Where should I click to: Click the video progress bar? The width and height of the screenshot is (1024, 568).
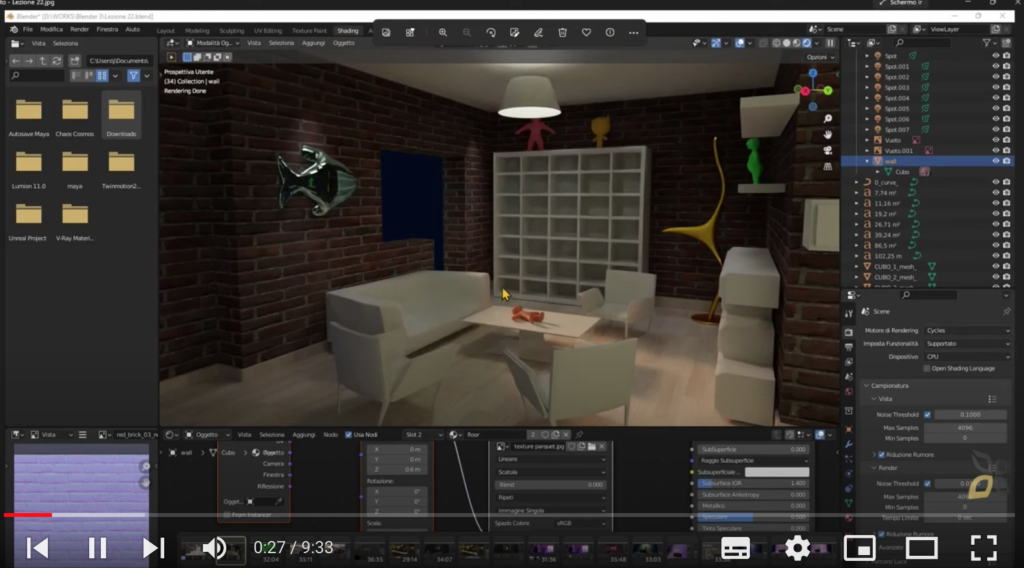pos(509,515)
